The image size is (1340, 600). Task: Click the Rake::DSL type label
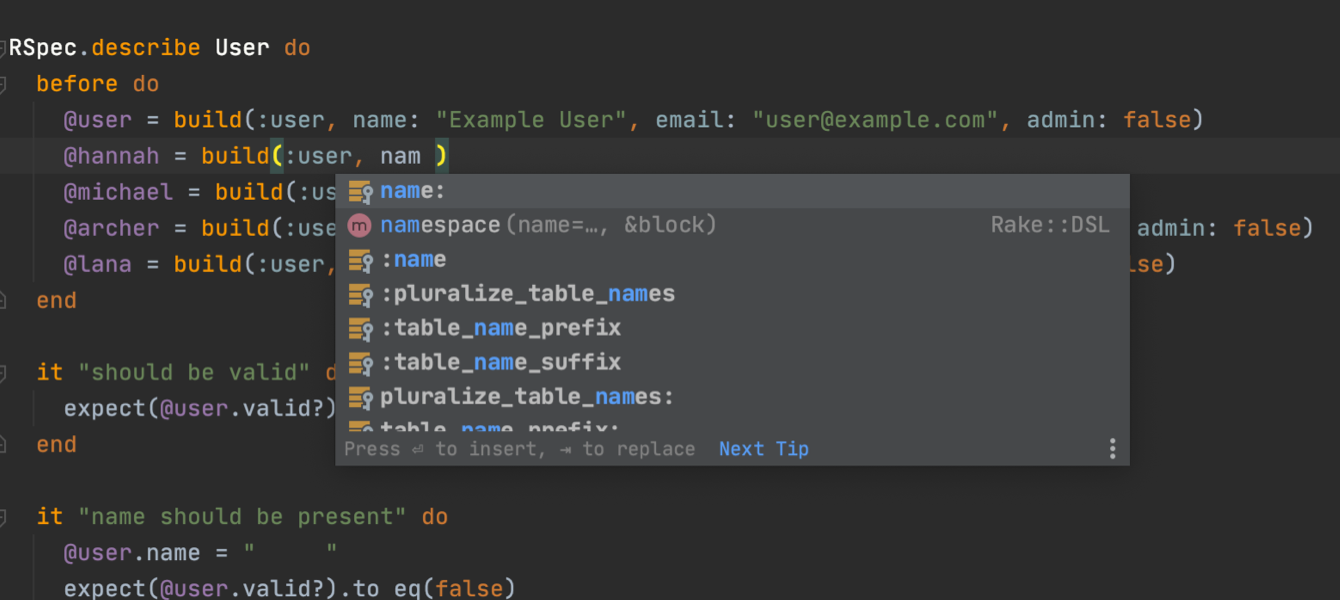tap(1050, 226)
